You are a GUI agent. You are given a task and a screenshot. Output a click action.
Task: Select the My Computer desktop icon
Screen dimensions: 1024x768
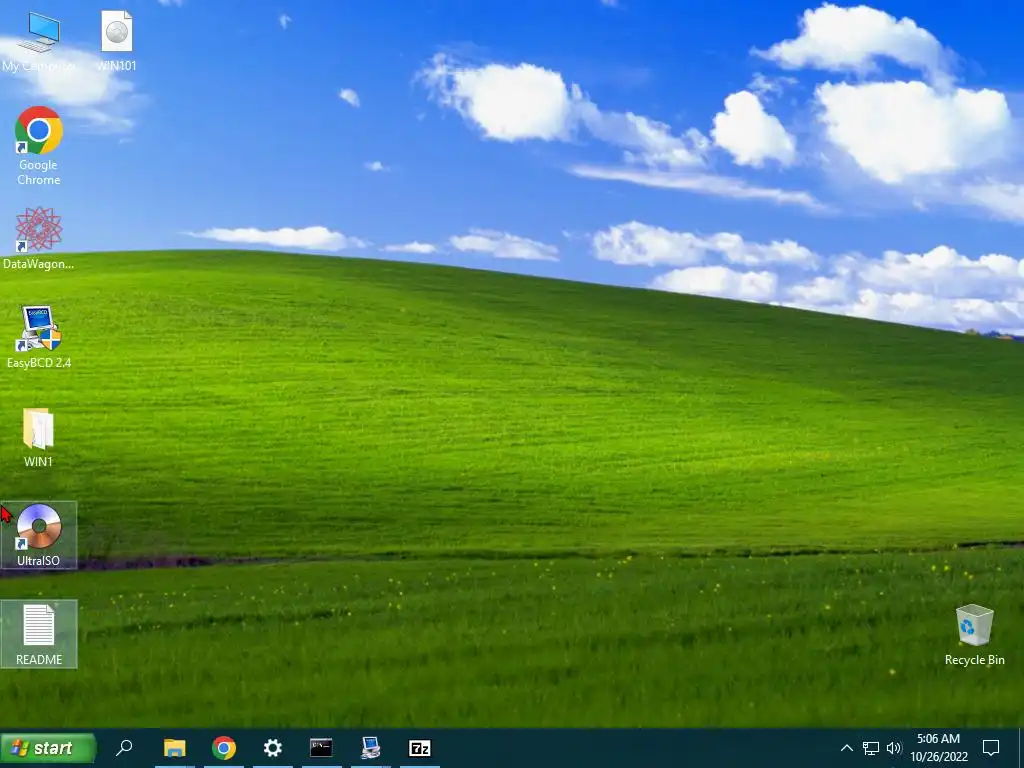click(39, 41)
